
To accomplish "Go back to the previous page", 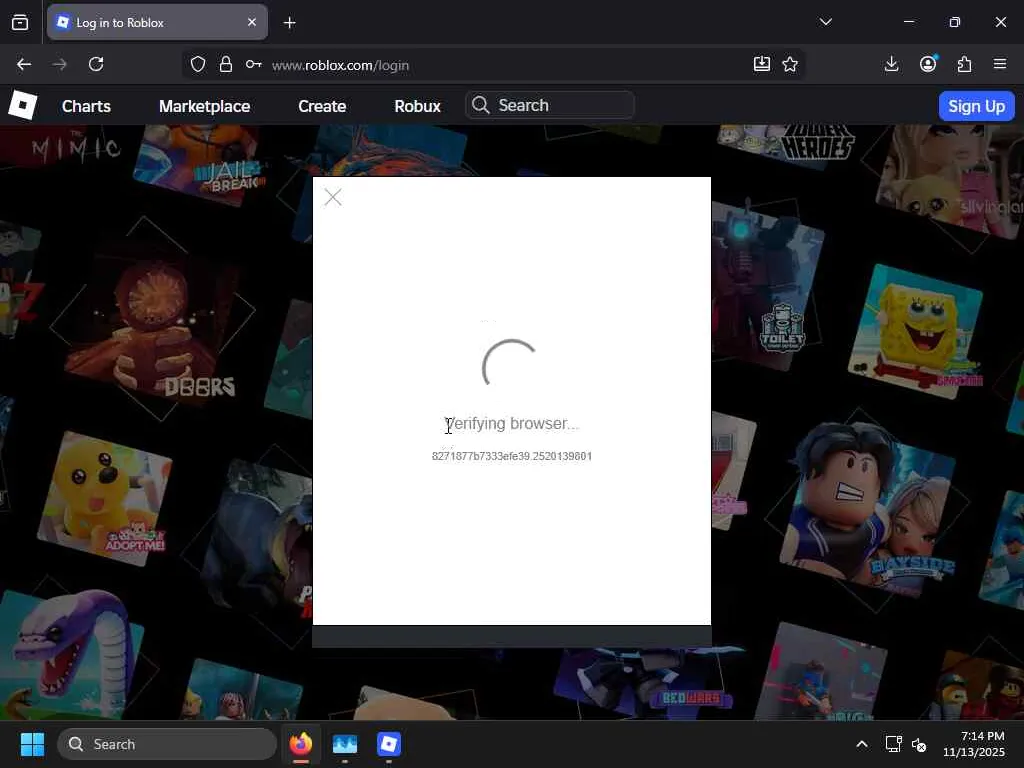I will pyautogui.click(x=24, y=64).
